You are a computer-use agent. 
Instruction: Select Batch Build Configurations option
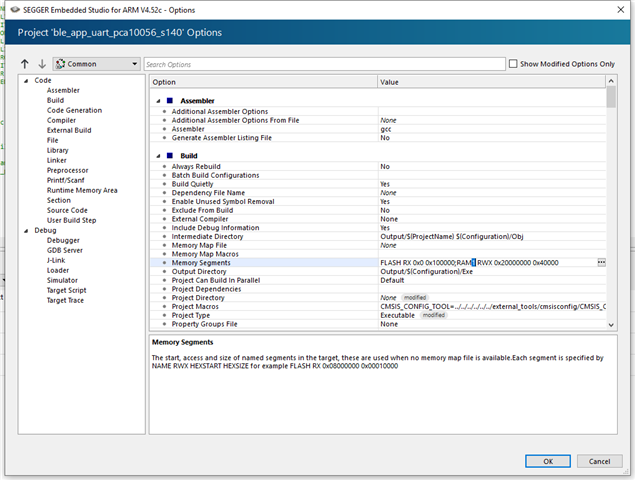(x=378, y=175)
